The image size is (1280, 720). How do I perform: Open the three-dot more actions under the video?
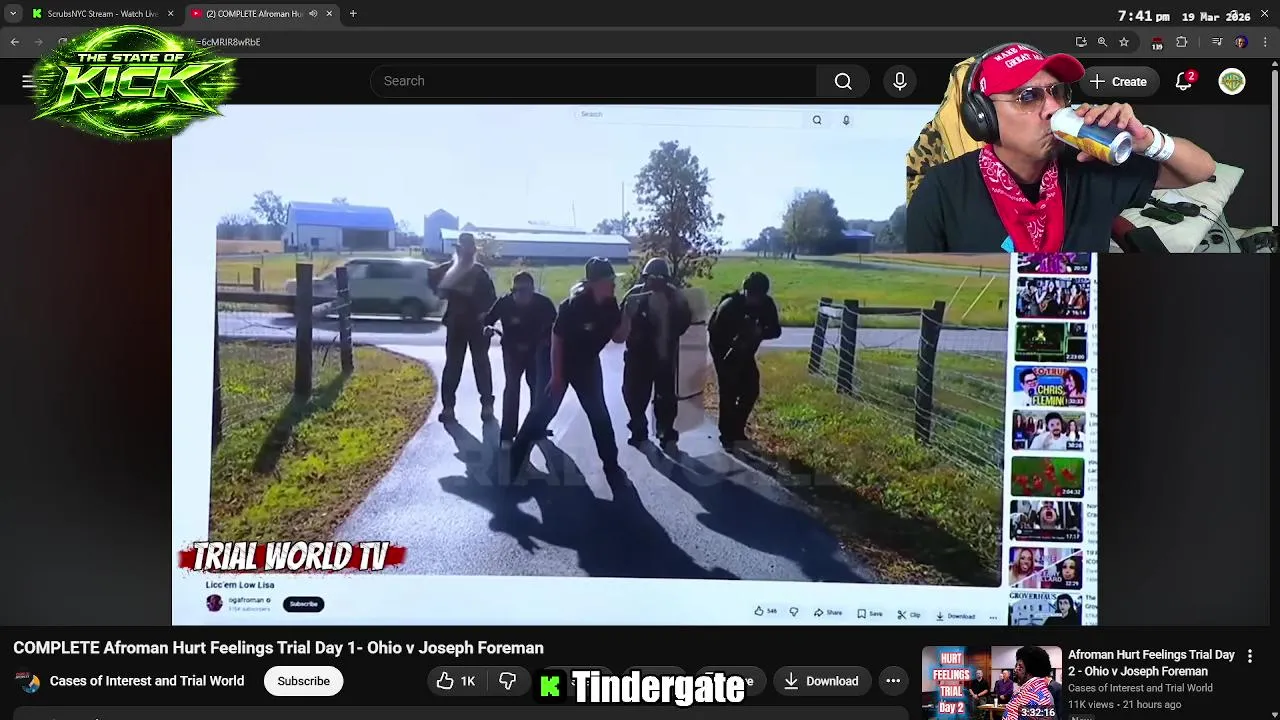pyautogui.click(x=893, y=681)
